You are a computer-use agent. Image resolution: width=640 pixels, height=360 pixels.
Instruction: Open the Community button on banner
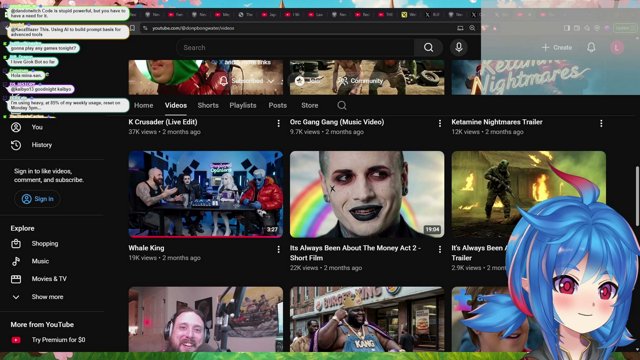(x=360, y=81)
